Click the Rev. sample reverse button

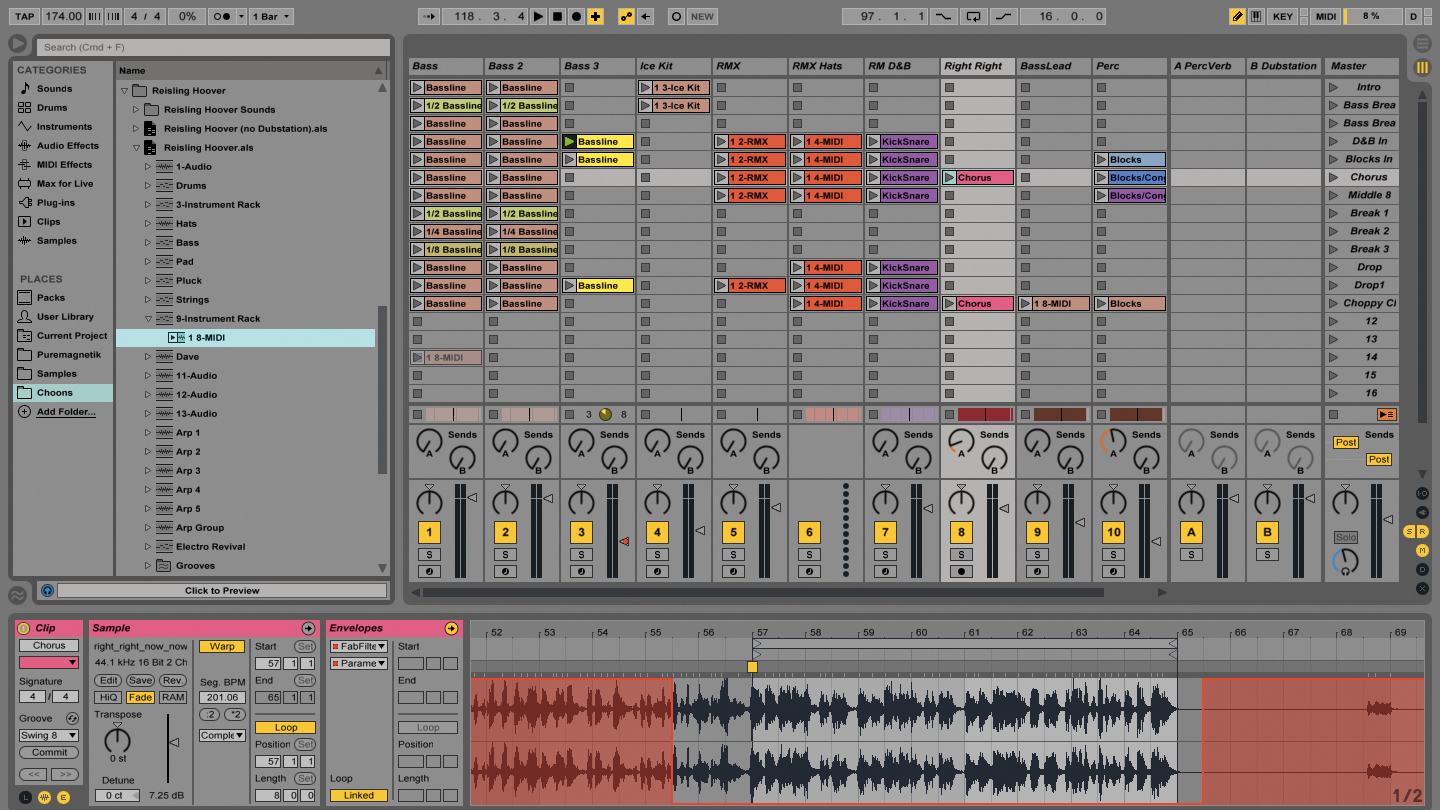point(173,680)
